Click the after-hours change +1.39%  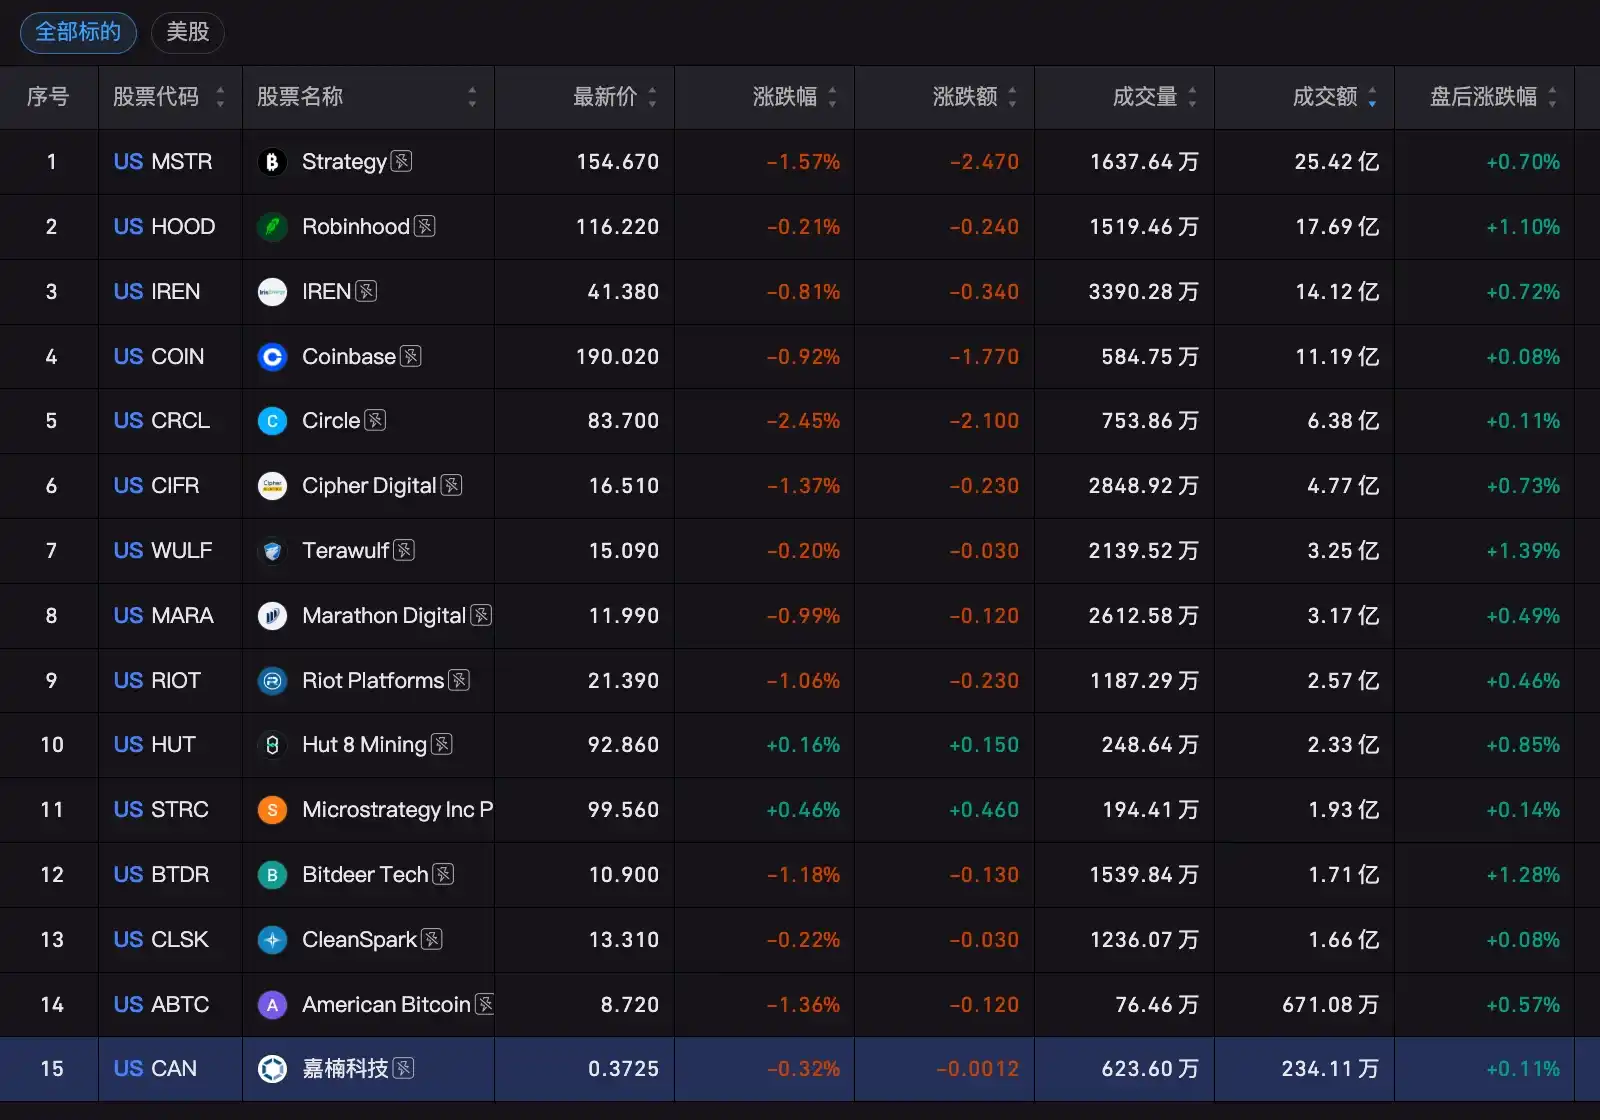pos(1523,551)
